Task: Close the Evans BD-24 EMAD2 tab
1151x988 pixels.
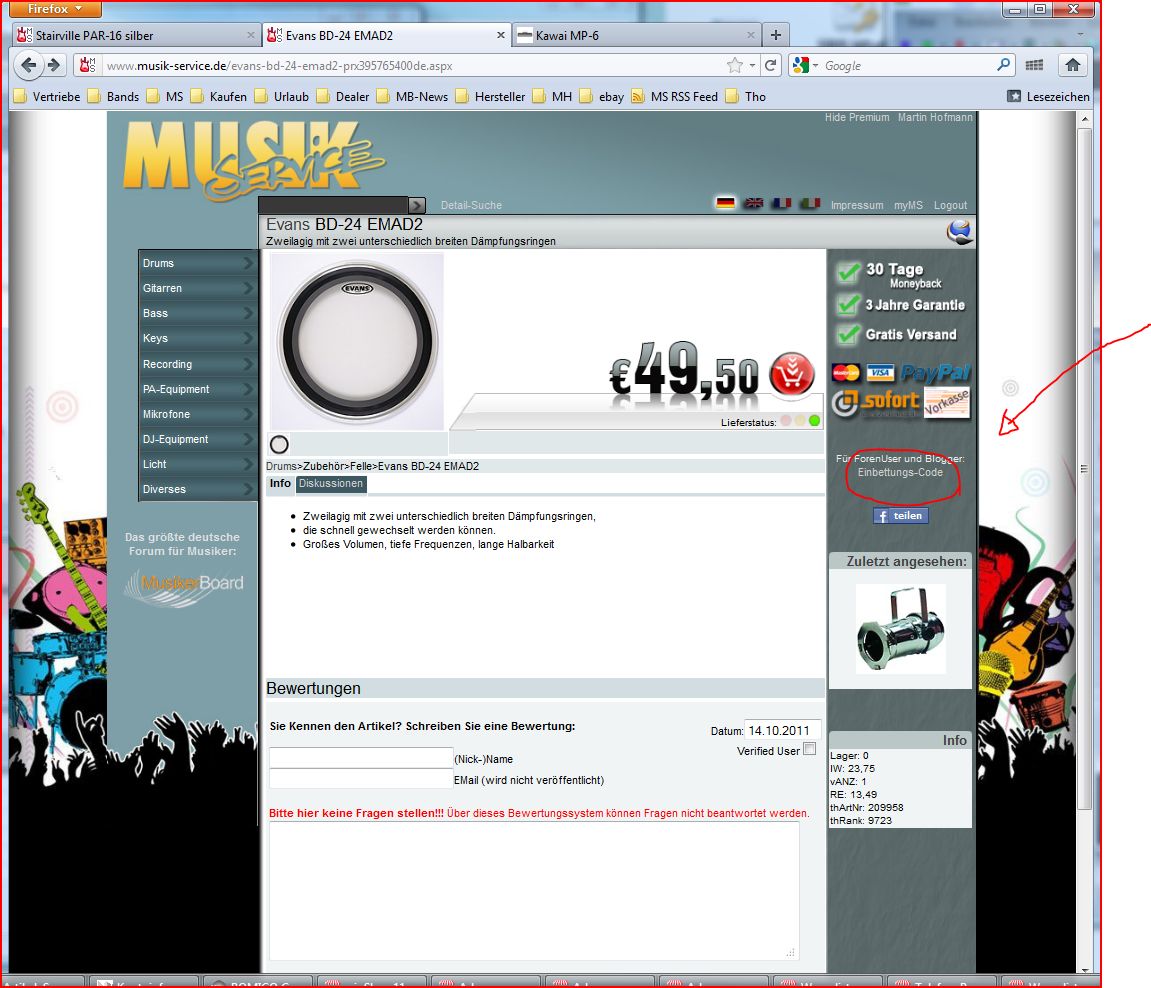Action: [501, 34]
